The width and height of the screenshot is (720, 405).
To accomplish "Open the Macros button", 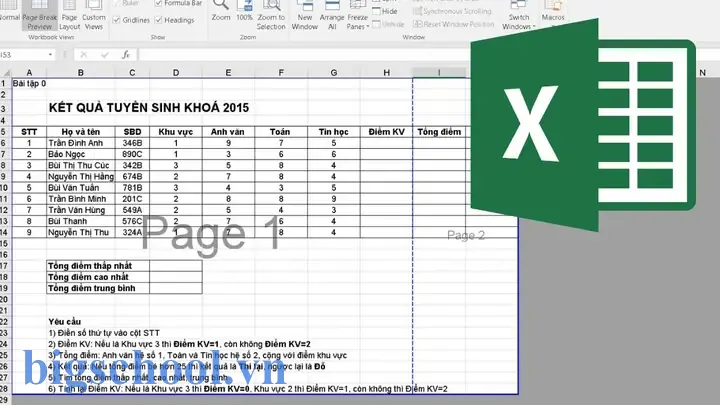I will tap(553, 13).
